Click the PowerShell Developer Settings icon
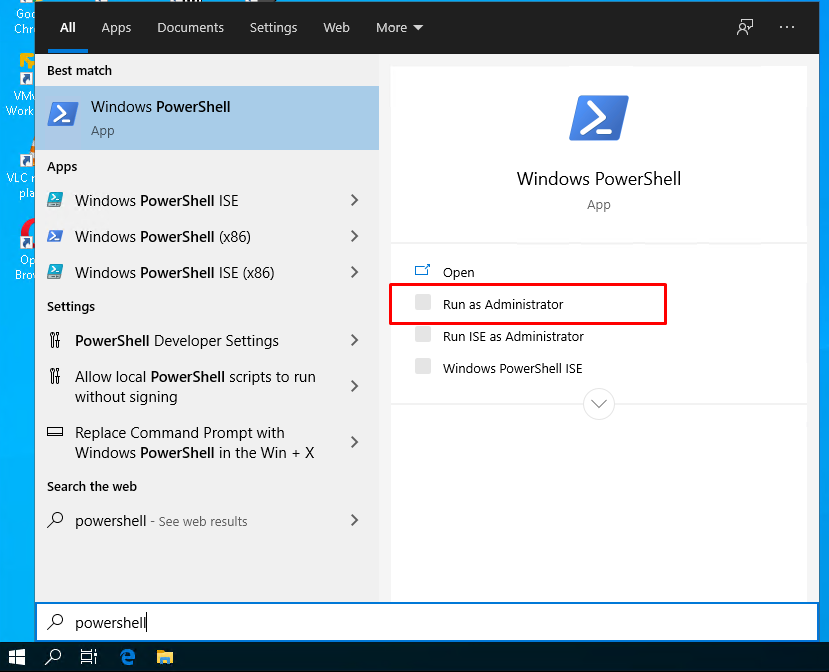The image size is (829, 672). [x=55, y=340]
